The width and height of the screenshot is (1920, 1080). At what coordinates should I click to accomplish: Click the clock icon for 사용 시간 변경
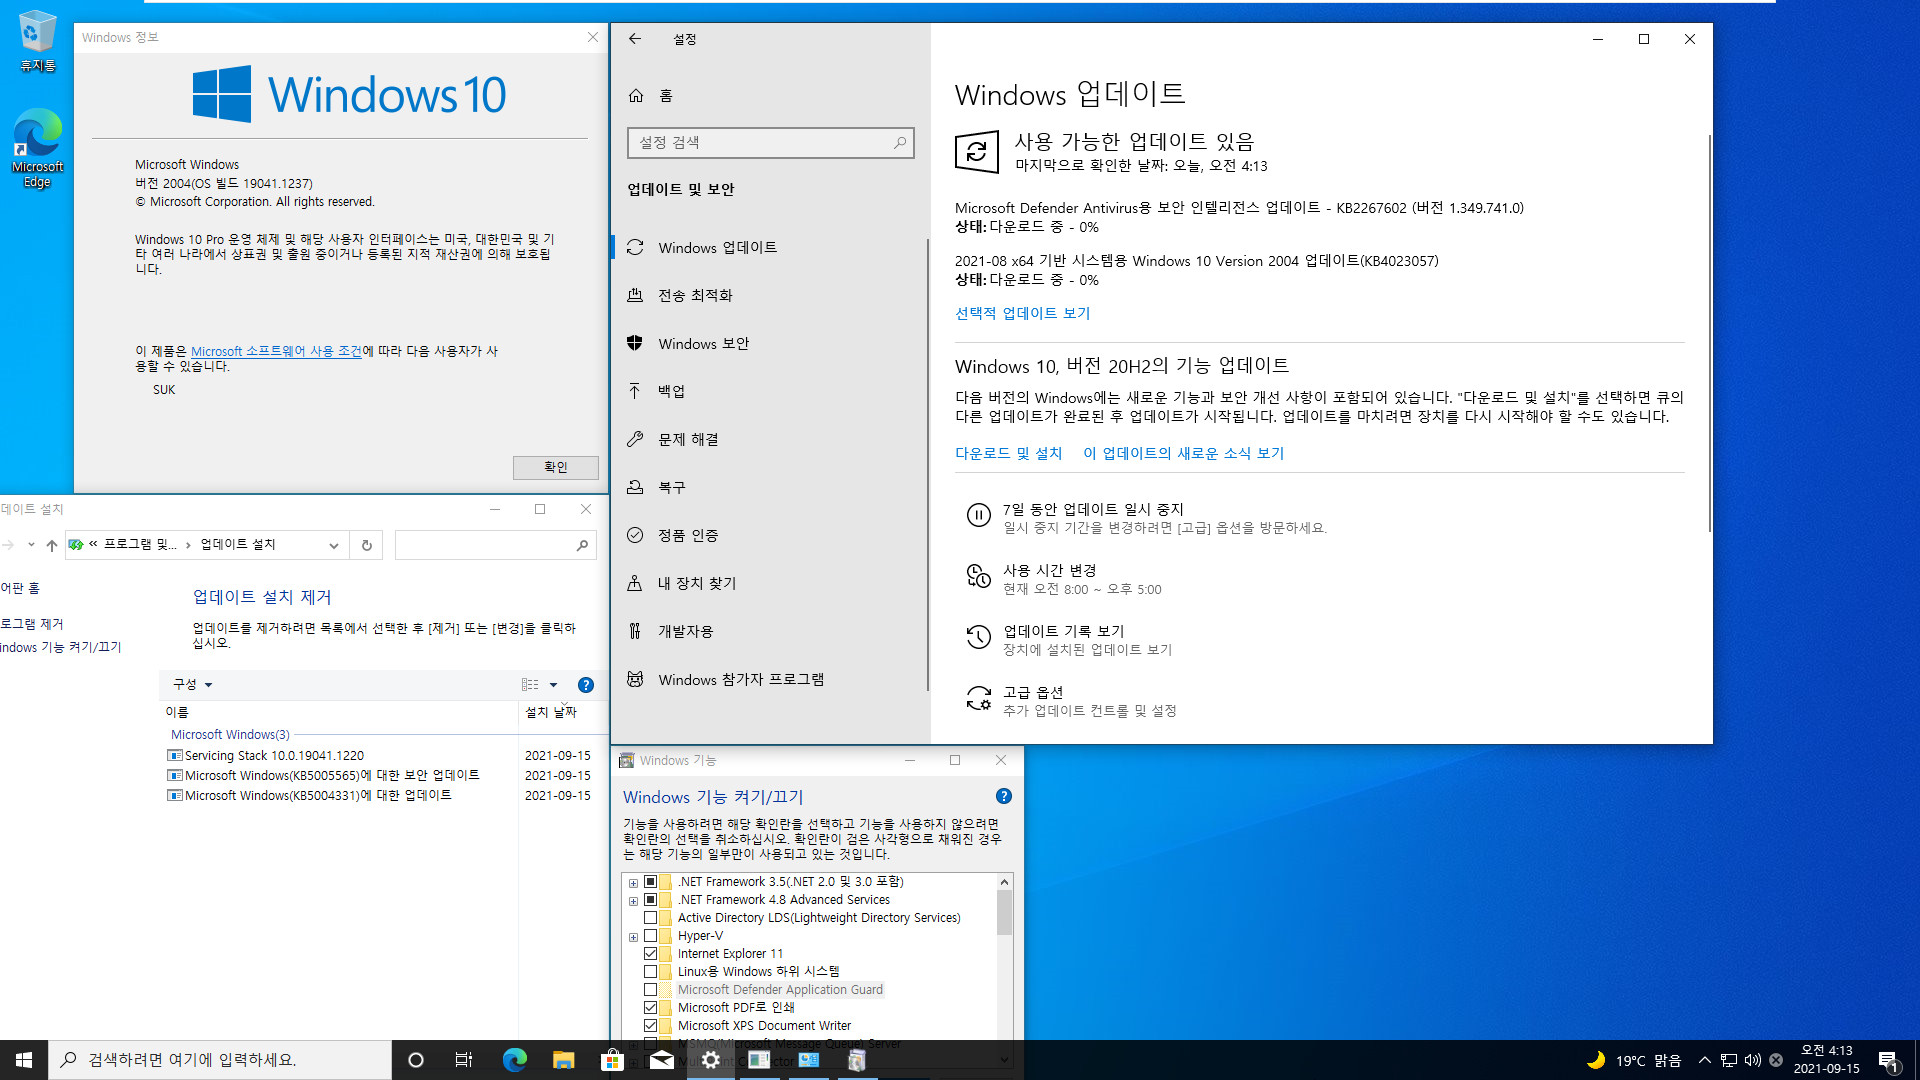978,576
